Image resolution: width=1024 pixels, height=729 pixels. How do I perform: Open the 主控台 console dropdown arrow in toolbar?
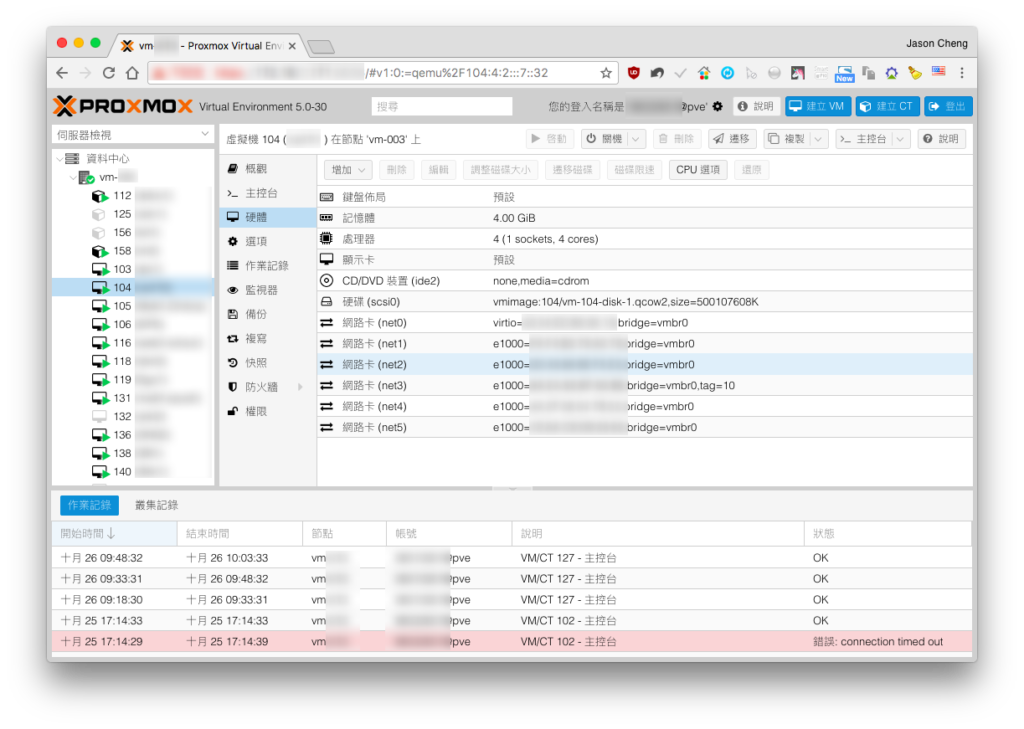(901, 138)
